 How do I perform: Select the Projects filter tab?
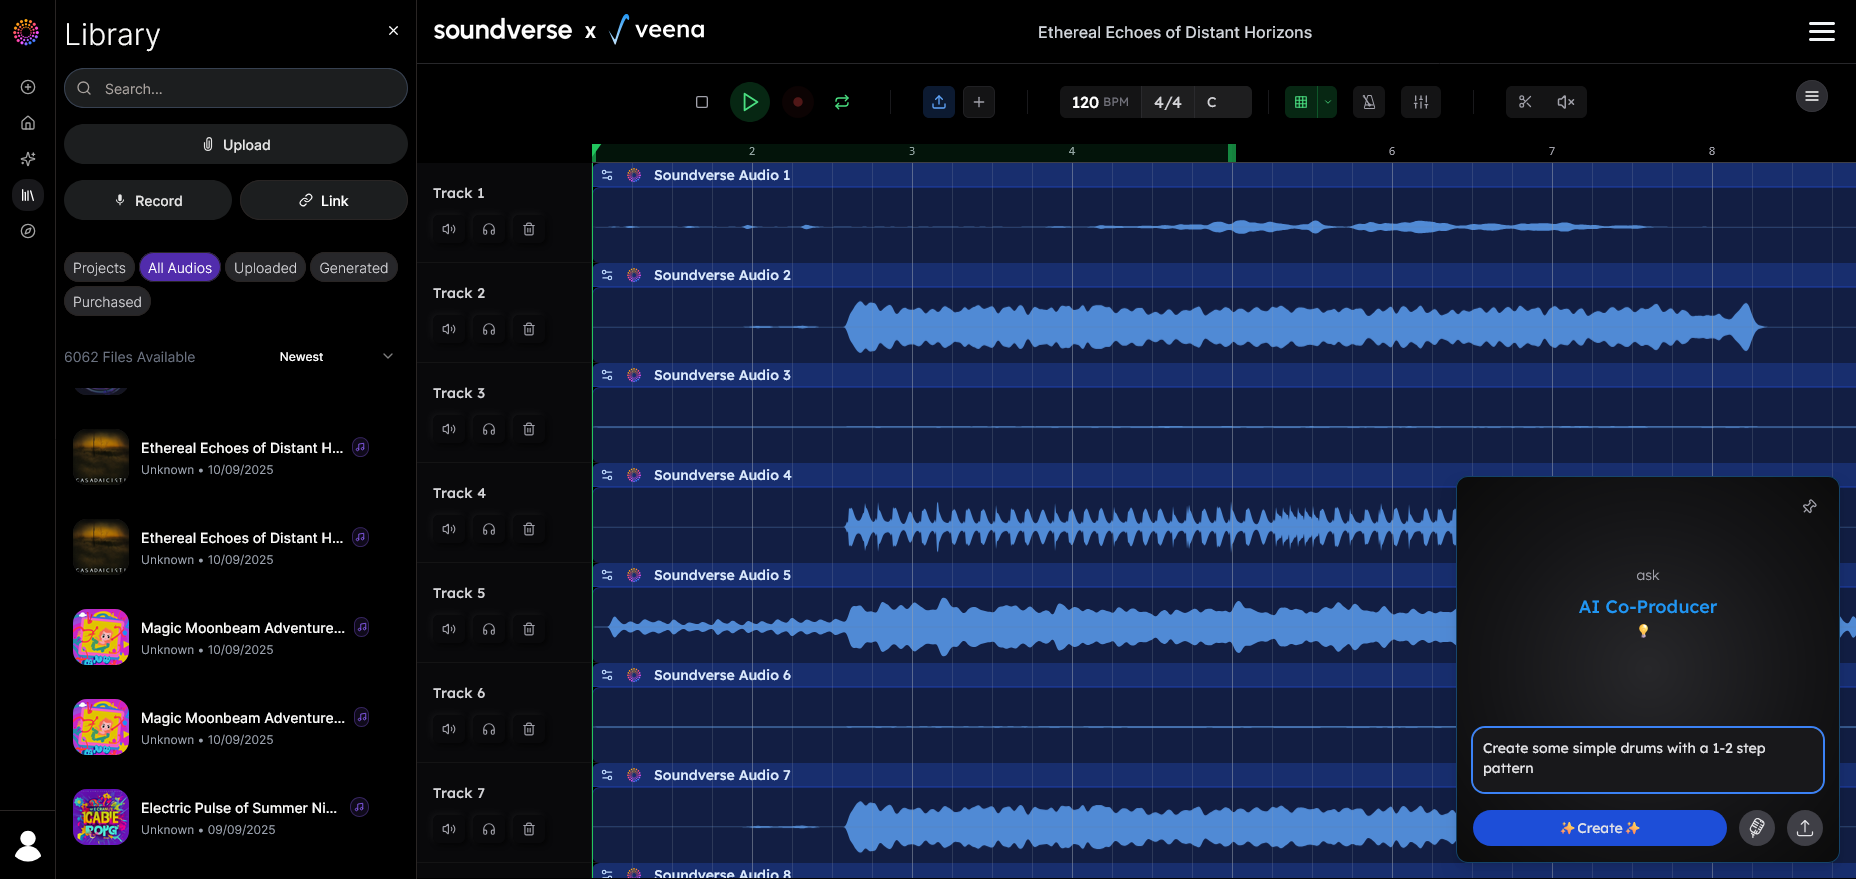tap(99, 268)
